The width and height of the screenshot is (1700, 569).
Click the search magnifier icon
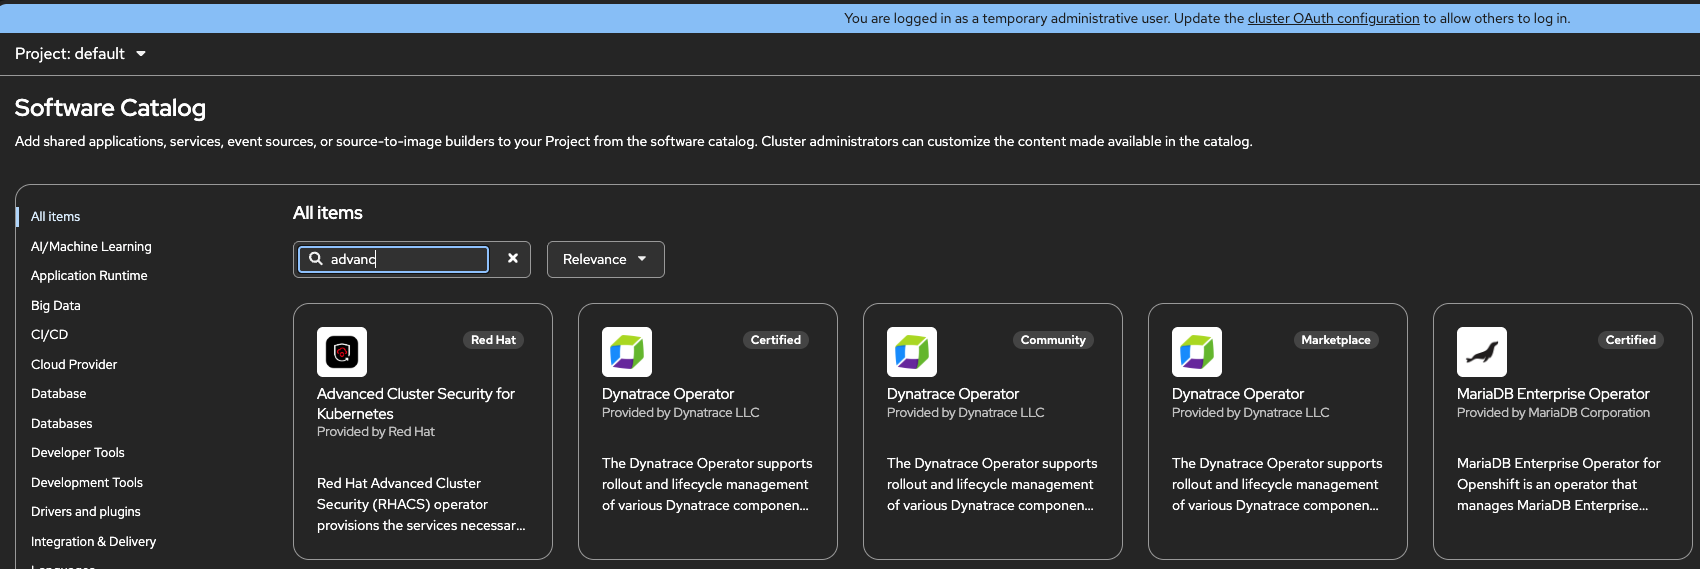[316, 259]
